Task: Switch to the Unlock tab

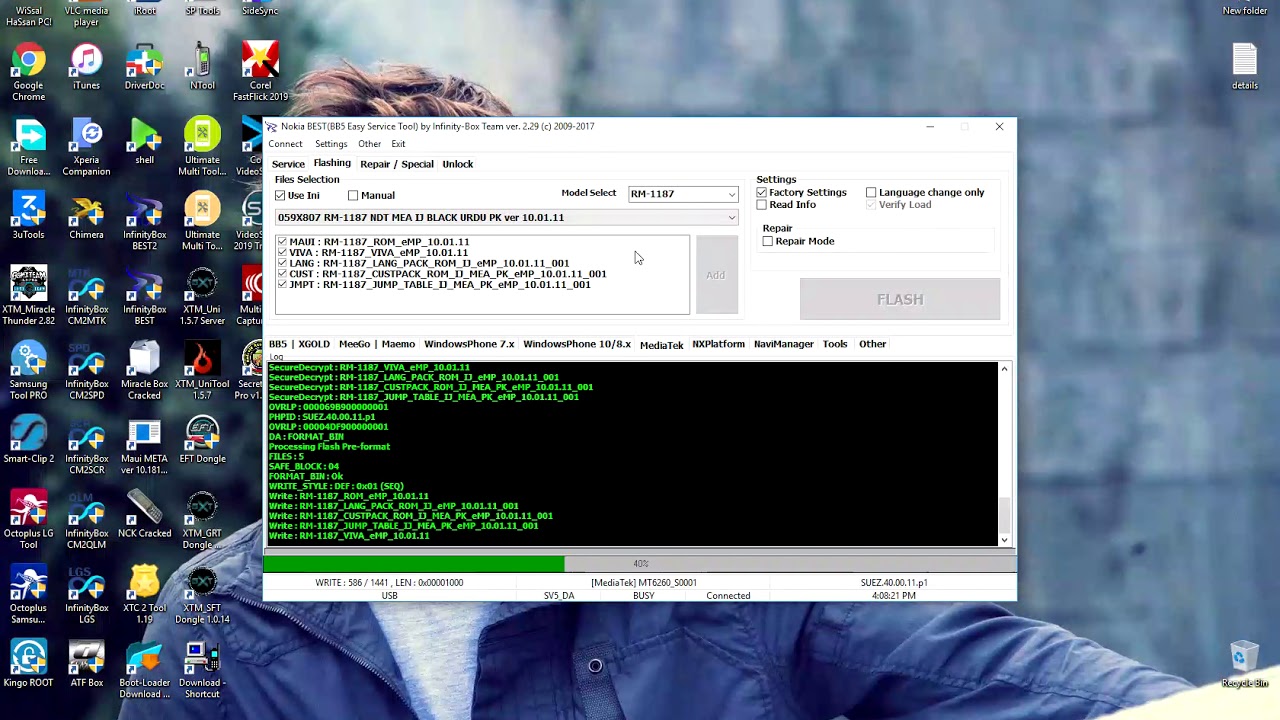Action: [458, 164]
